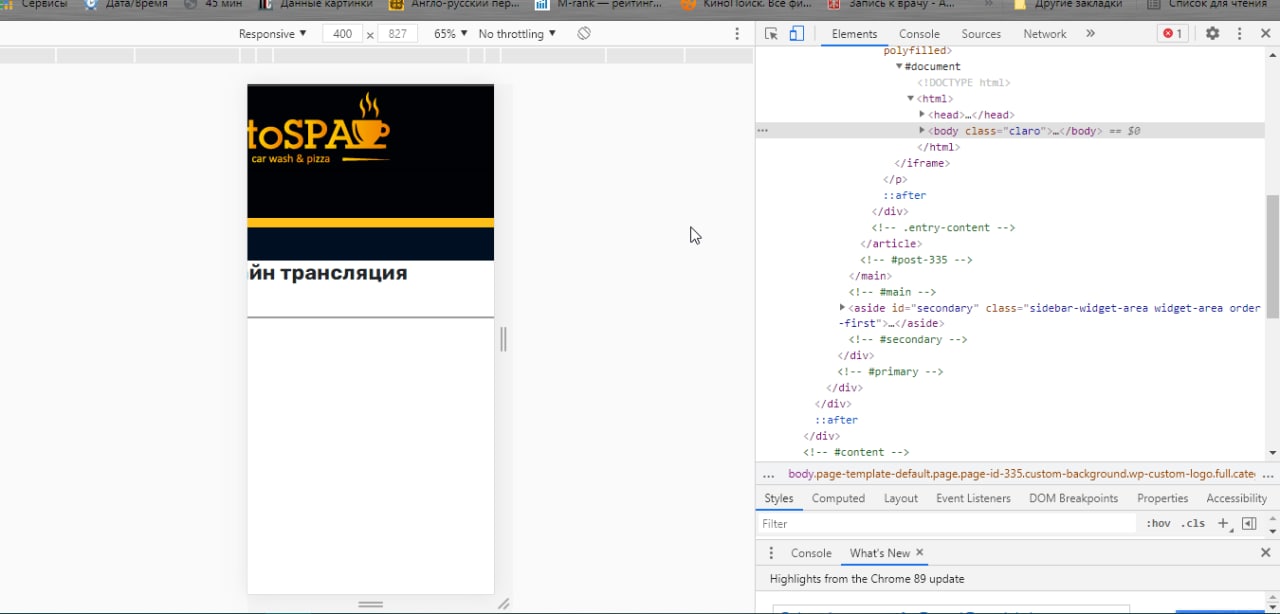Open the Properties pane tab
This screenshot has width=1280, height=614.
pyautogui.click(x=1162, y=498)
